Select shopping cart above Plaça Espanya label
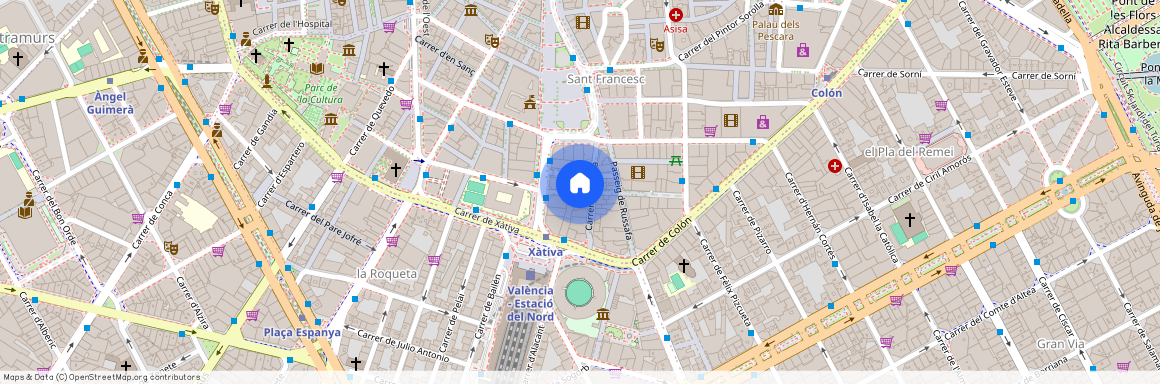 click(252, 314)
